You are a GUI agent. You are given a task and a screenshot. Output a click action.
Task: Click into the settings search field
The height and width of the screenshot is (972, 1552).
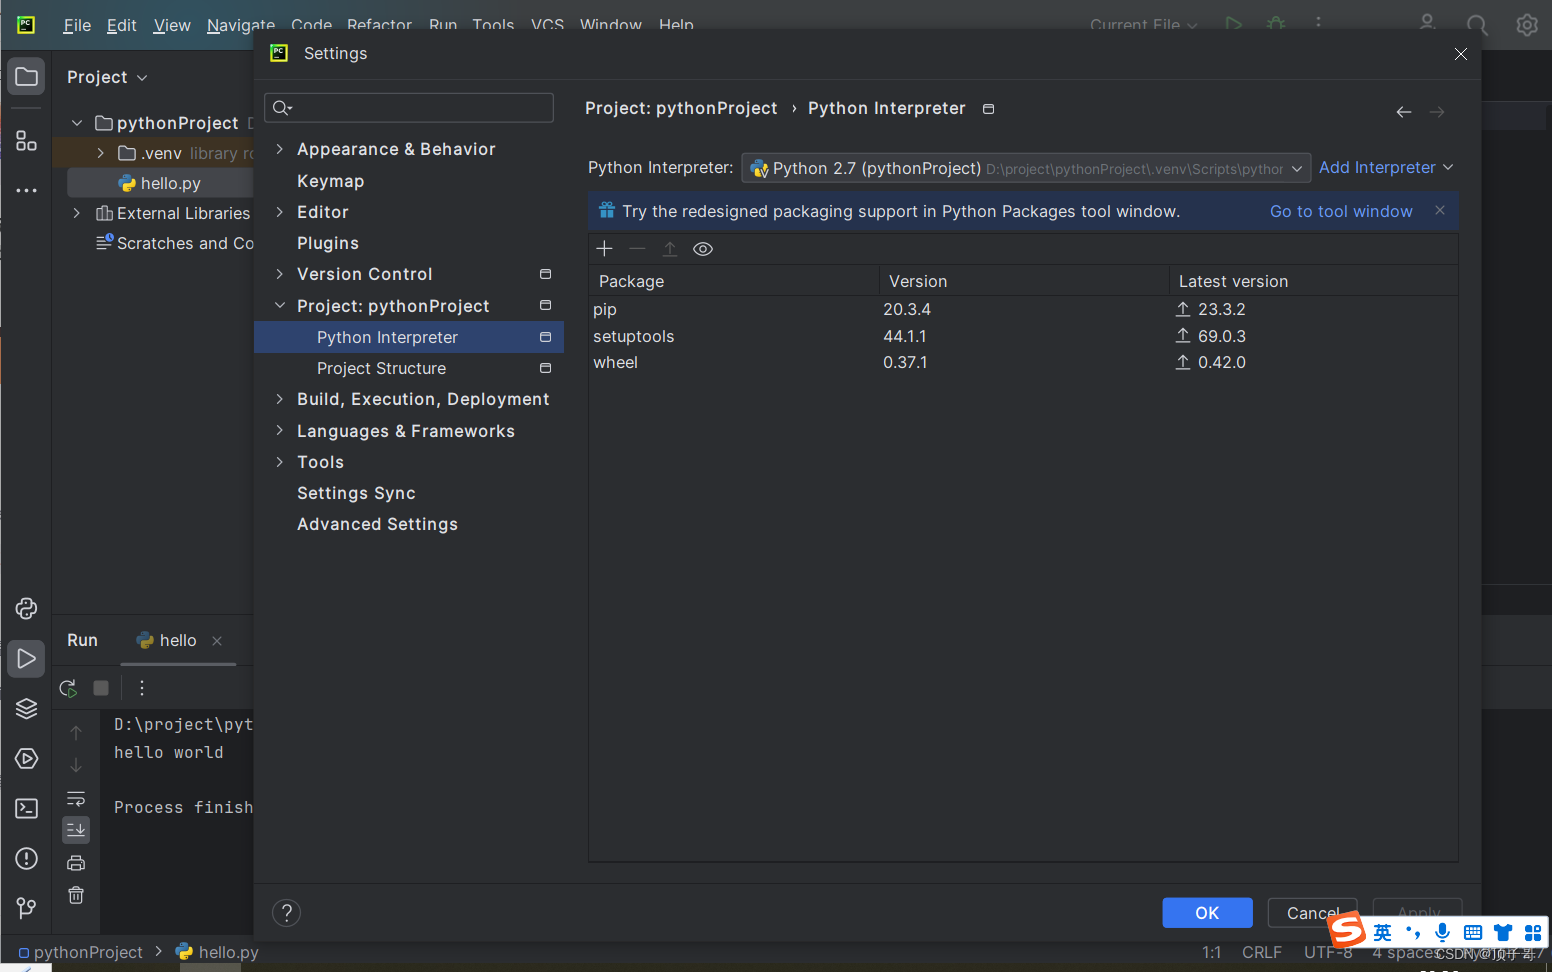(x=409, y=108)
